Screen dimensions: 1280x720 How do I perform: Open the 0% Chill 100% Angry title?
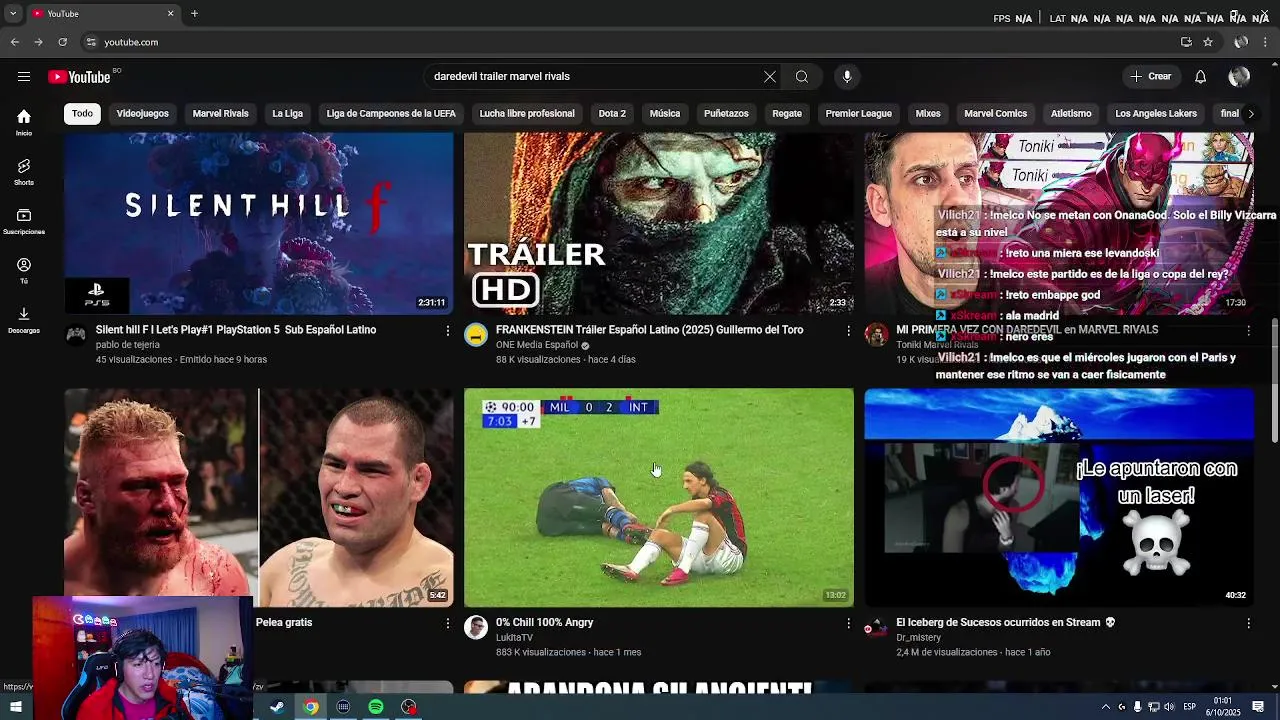click(544, 623)
